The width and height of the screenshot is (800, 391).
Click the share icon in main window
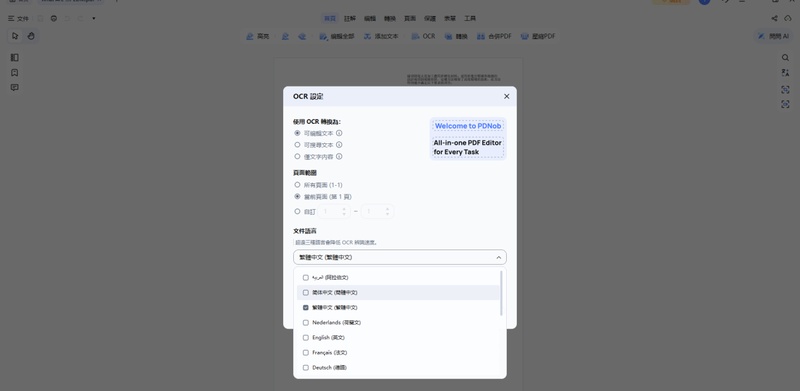click(774, 18)
